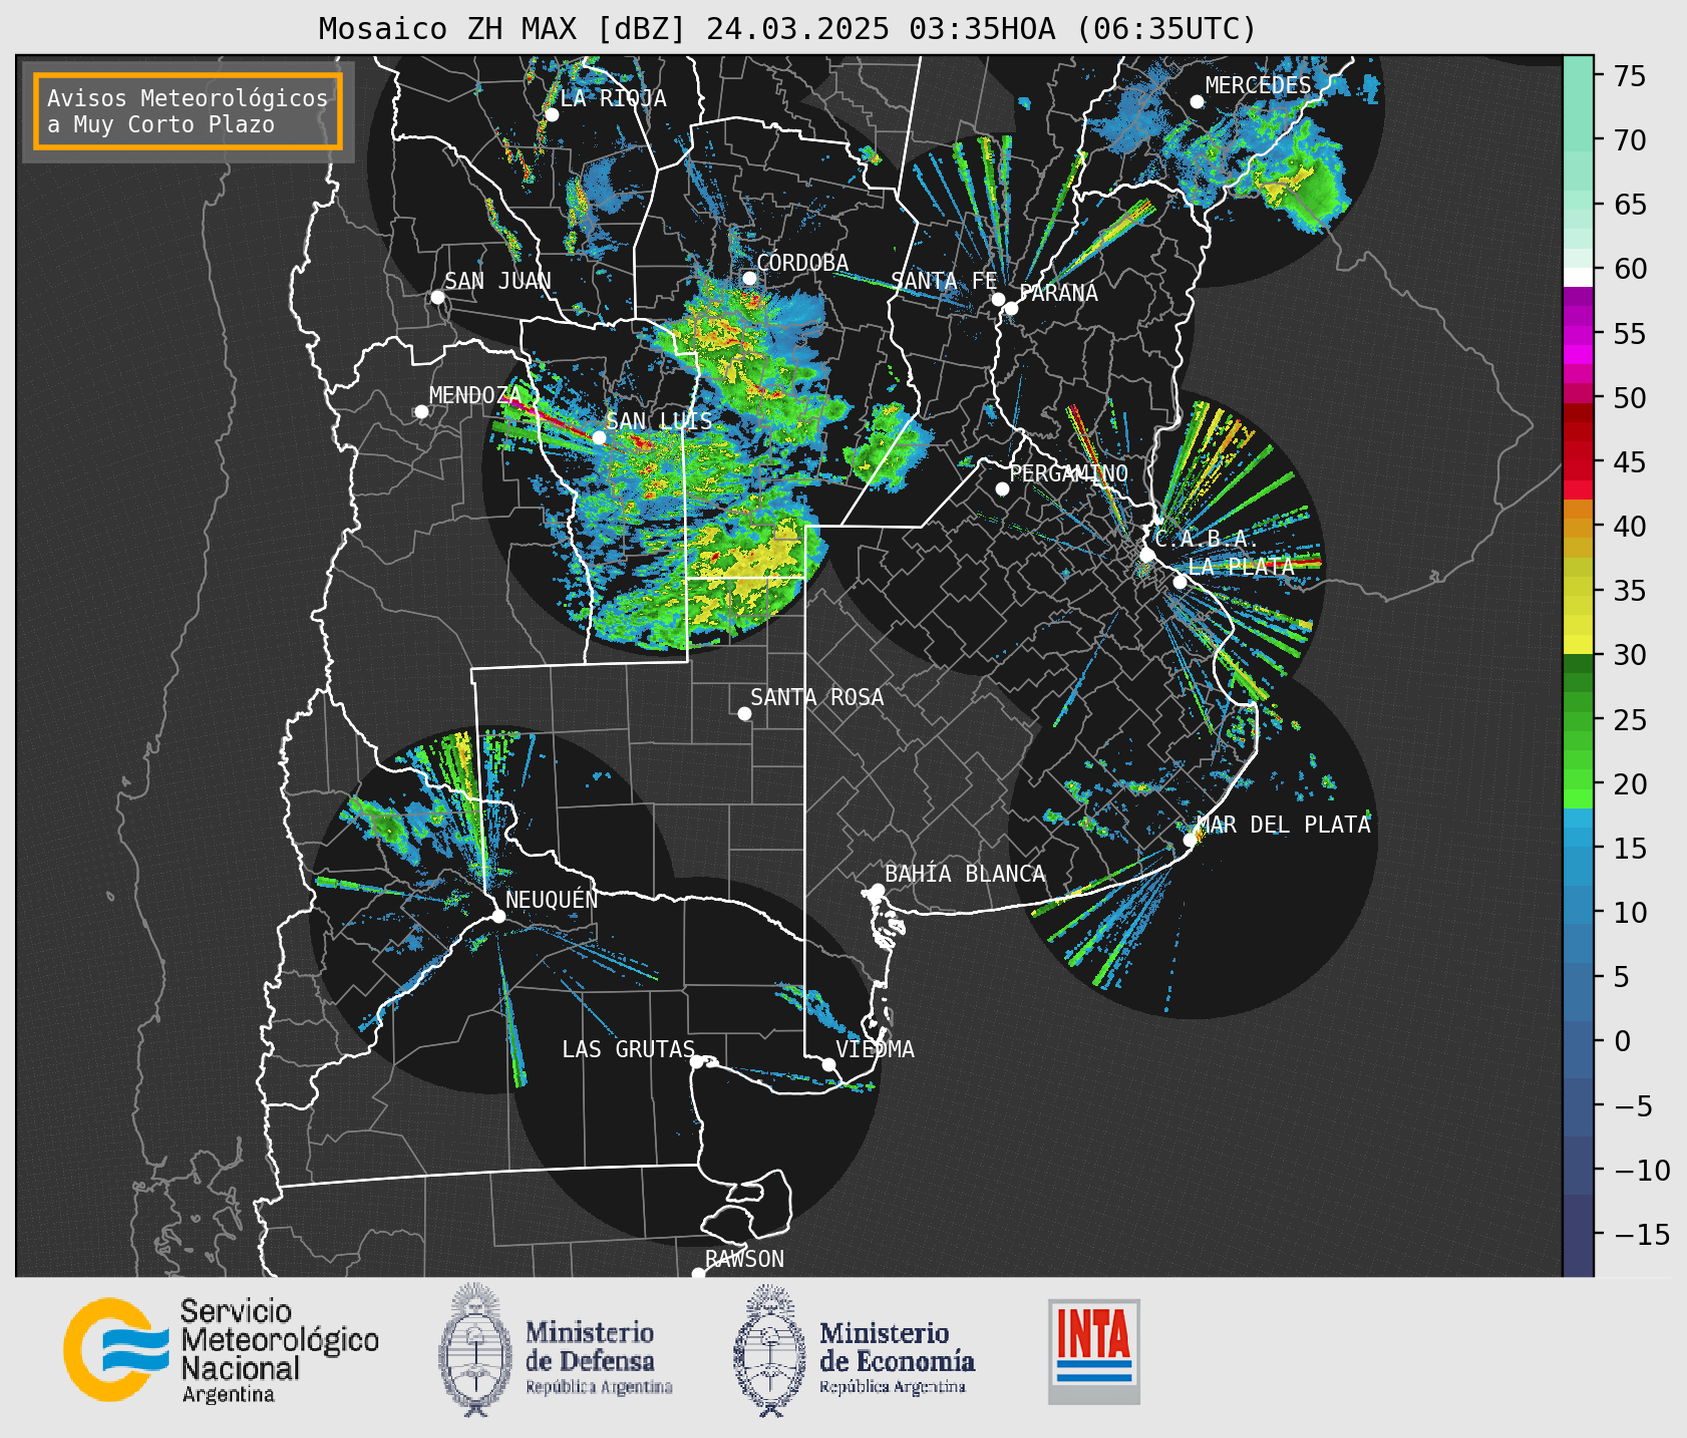This screenshot has height=1438, width=1687.
Task: Select the LA RIOJA city marker
Action: [551, 115]
